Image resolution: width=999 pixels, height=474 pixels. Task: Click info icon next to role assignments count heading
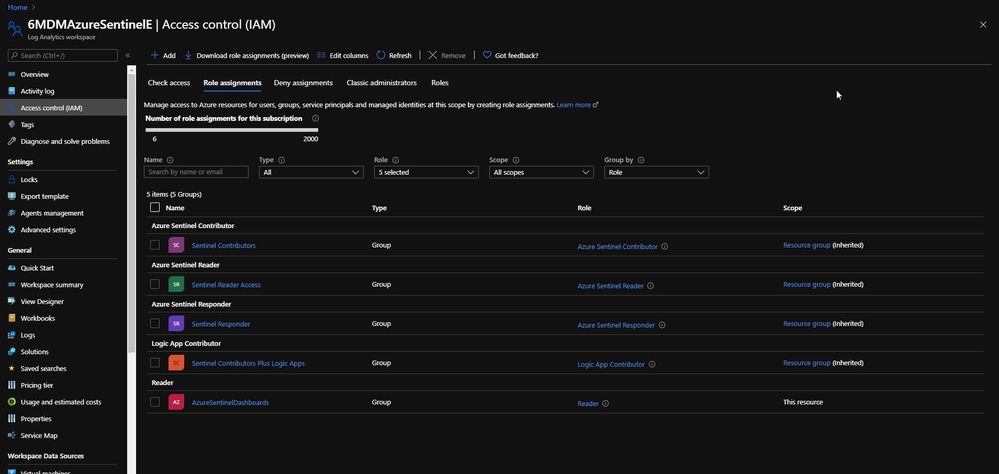[315, 118]
